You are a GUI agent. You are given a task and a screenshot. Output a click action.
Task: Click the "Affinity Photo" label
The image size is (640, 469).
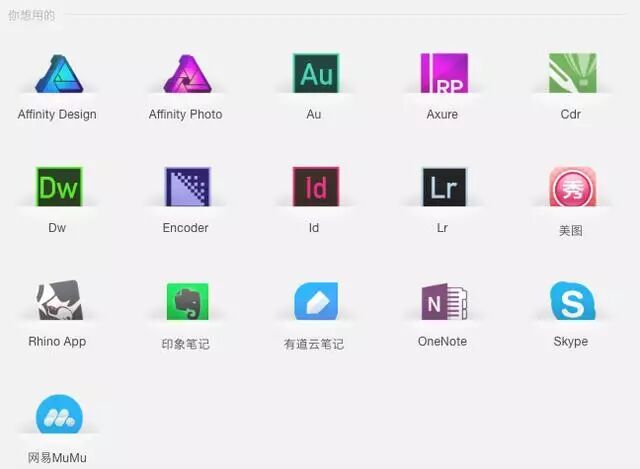click(x=186, y=114)
